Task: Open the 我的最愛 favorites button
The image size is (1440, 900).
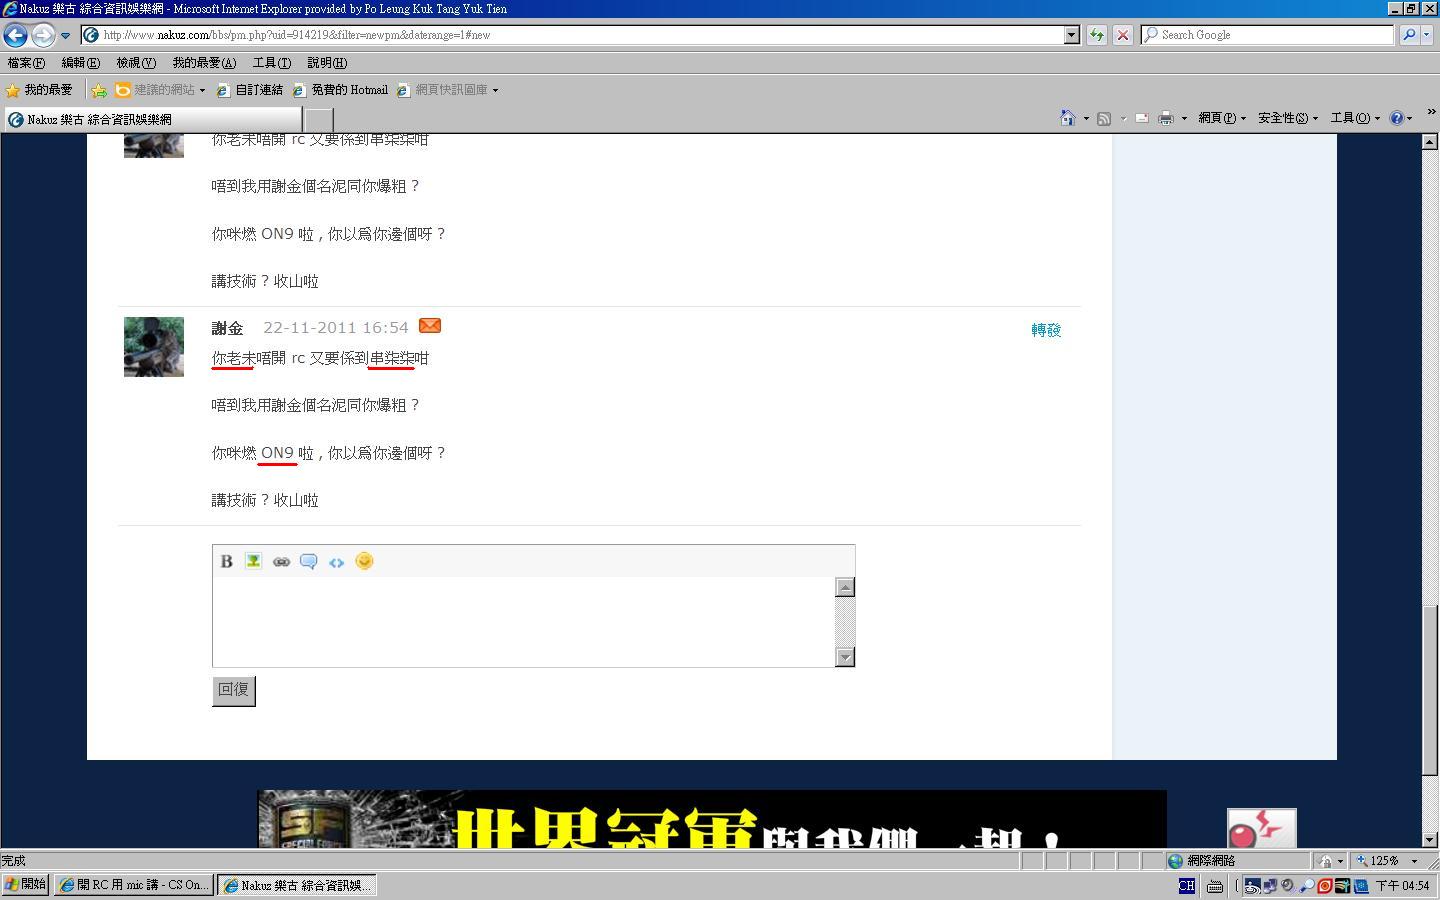Action: pos(39,90)
